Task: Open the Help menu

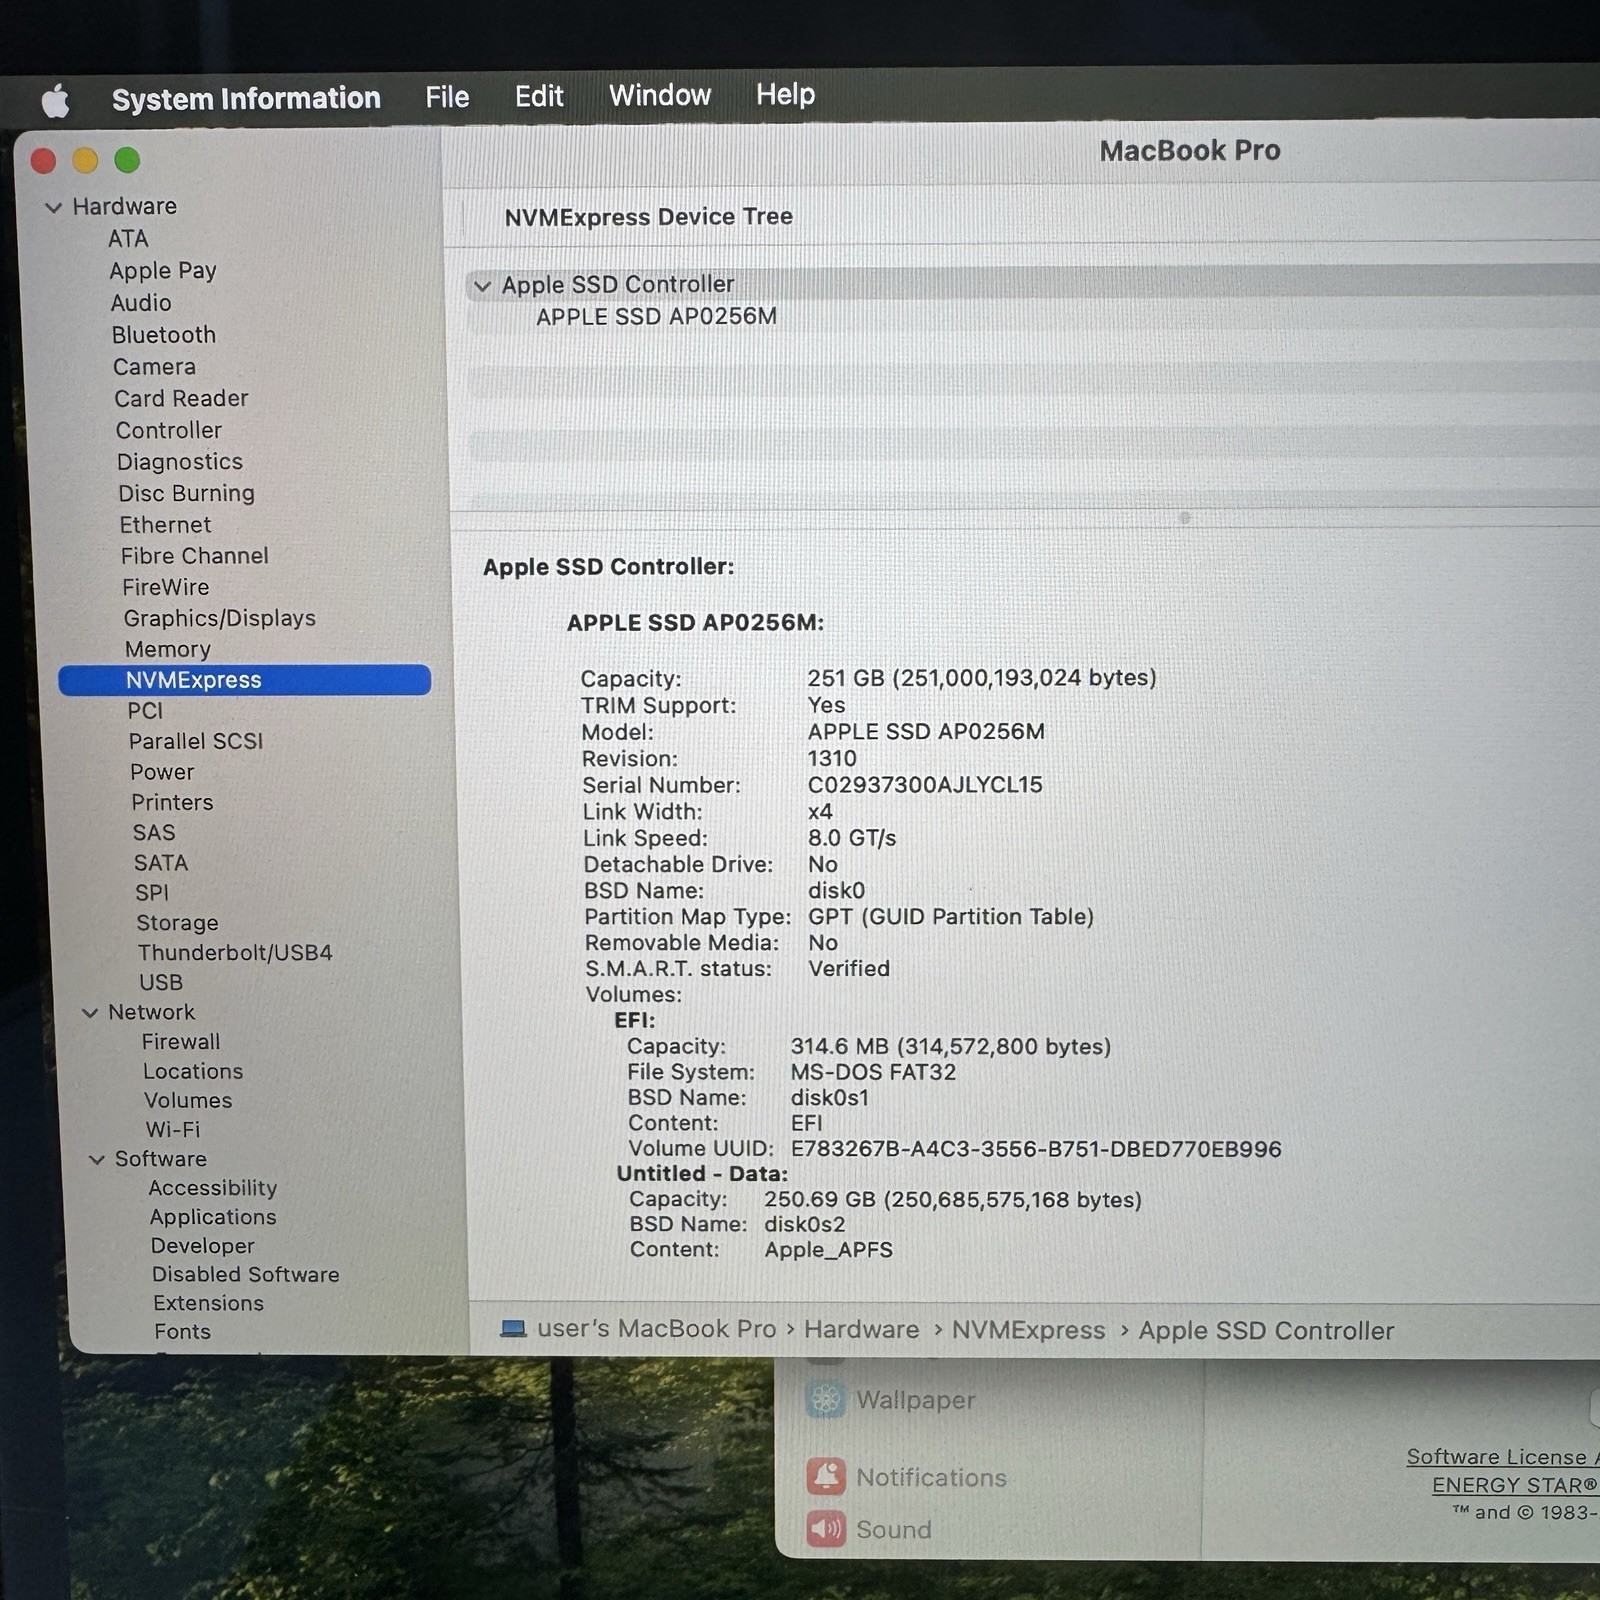Action: (x=785, y=94)
